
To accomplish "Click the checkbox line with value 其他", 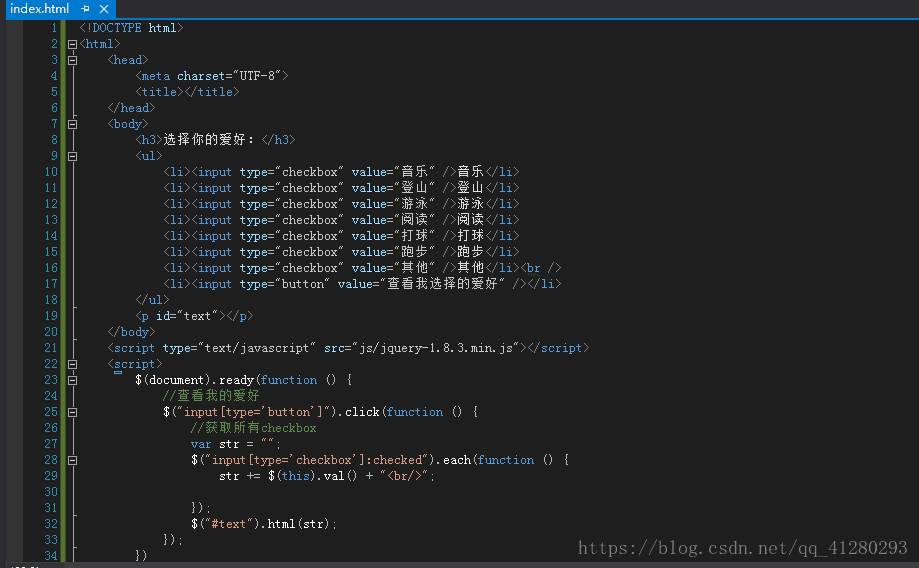I will point(341,268).
